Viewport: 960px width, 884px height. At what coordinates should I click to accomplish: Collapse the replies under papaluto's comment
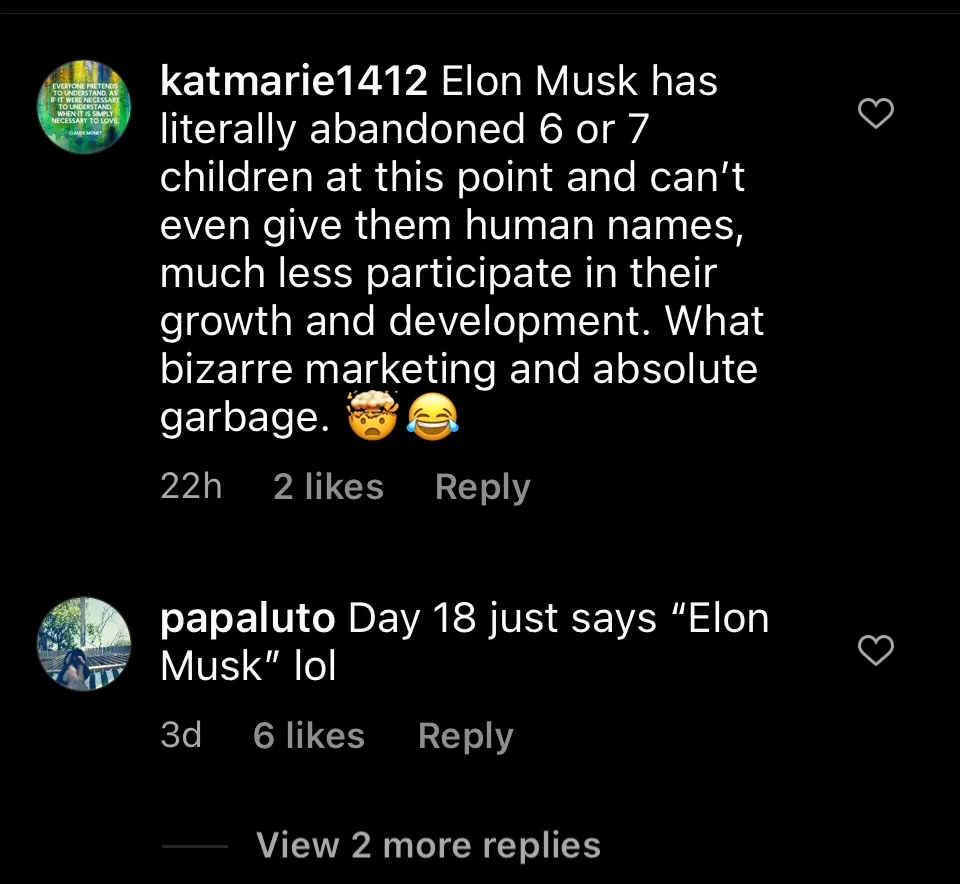(x=428, y=845)
